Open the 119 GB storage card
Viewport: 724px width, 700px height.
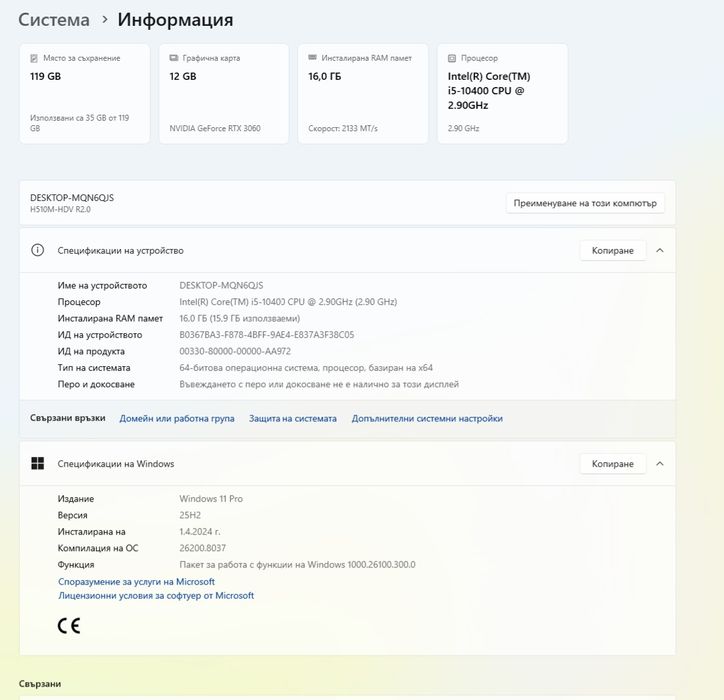(x=84, y=94)
